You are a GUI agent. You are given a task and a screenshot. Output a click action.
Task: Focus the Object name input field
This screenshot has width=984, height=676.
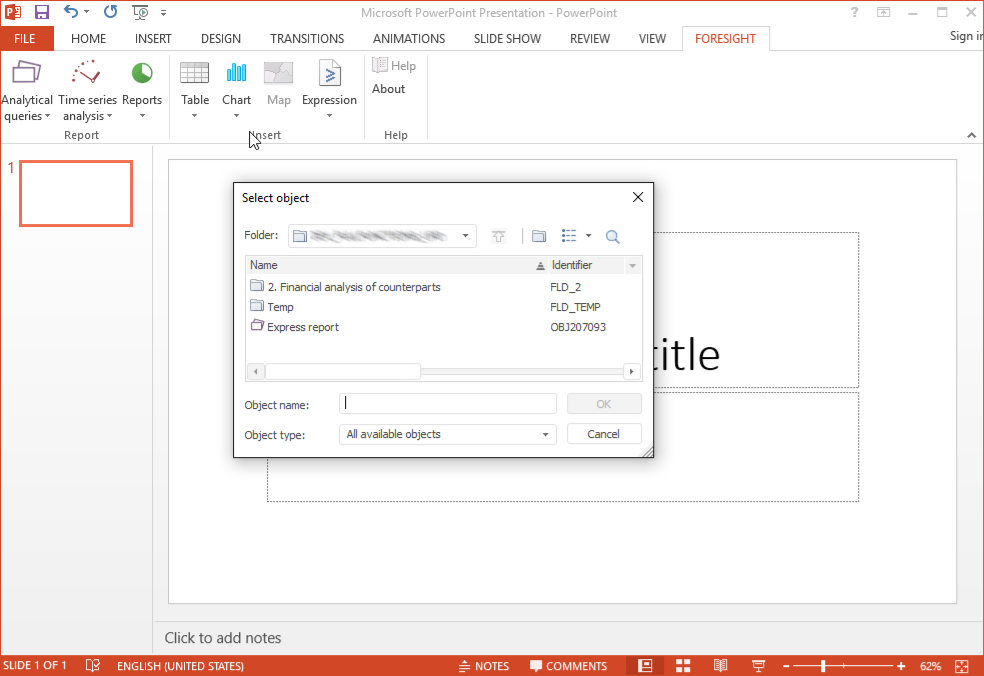[447, 404]
